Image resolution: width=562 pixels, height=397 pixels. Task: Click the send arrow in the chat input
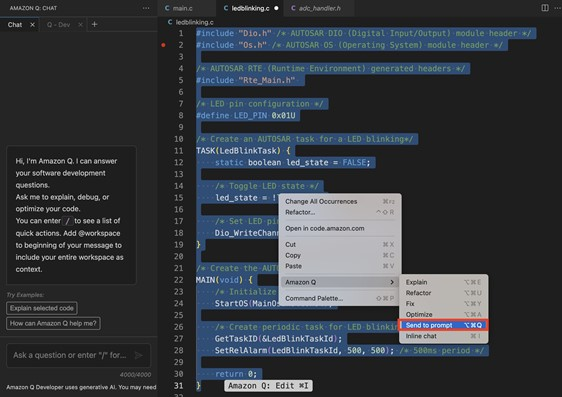(138, 355)
